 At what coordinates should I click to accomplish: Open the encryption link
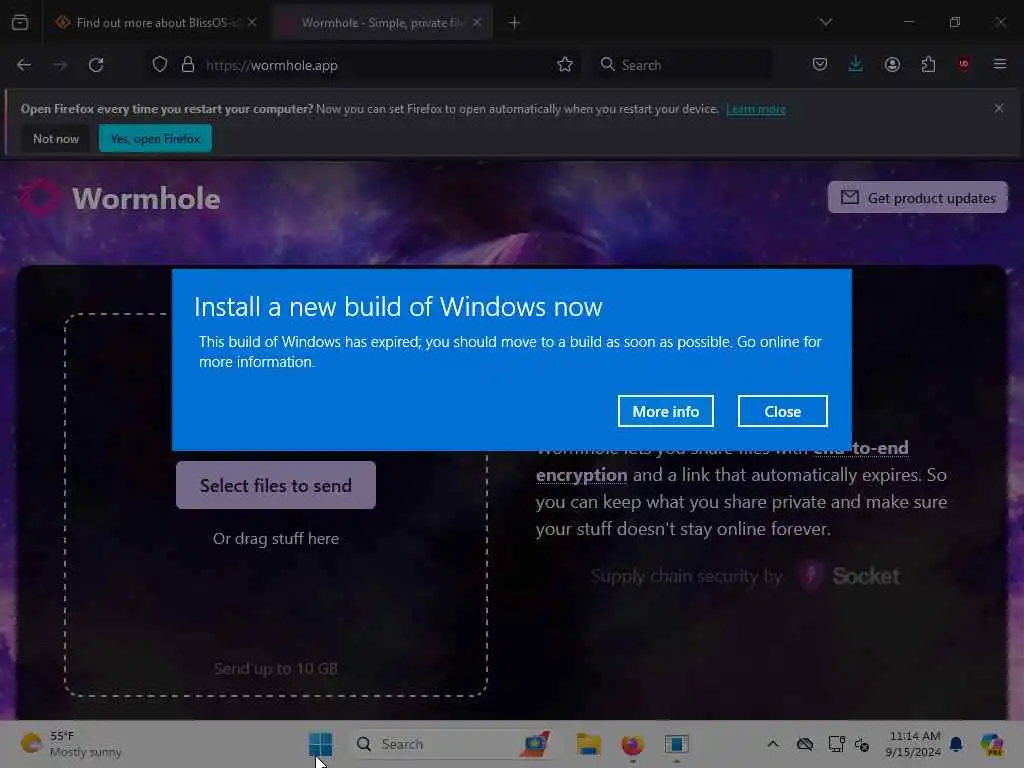(581, 475)
